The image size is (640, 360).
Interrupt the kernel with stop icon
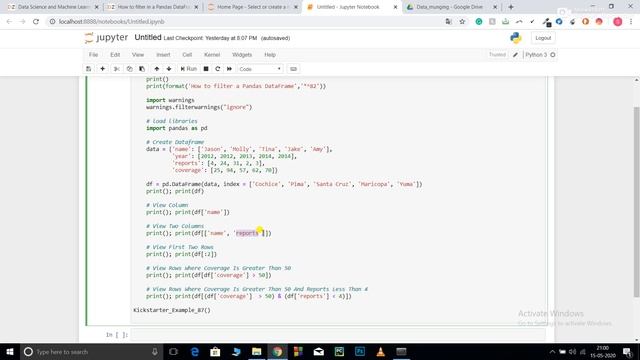pos(206,69)
